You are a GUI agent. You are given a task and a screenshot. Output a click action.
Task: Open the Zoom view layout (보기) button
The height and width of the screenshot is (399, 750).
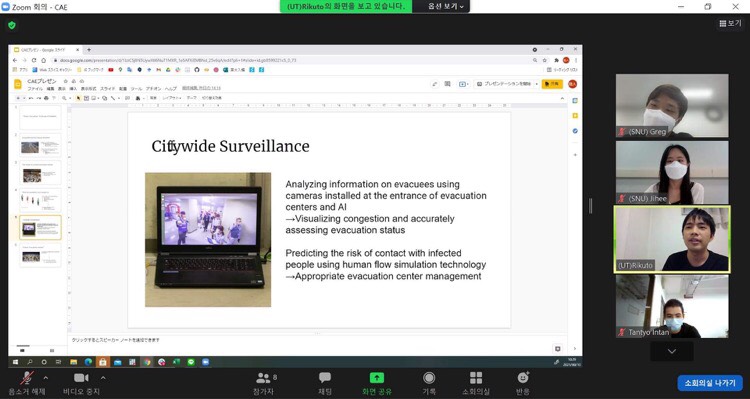tap(730, 23)
